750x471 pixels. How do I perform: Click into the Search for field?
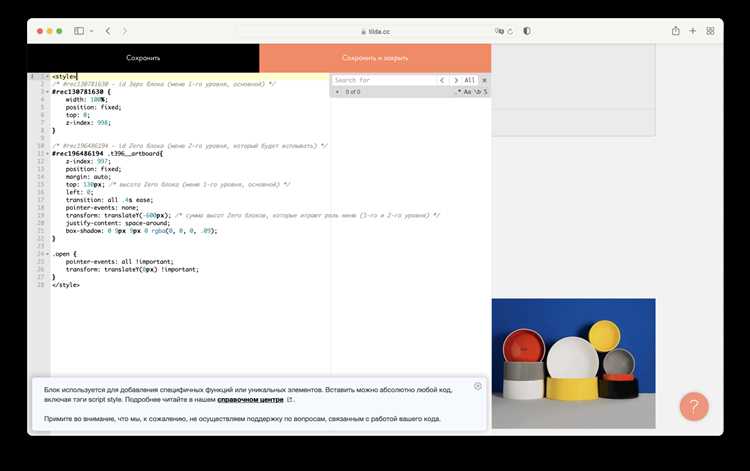[383, 80]
